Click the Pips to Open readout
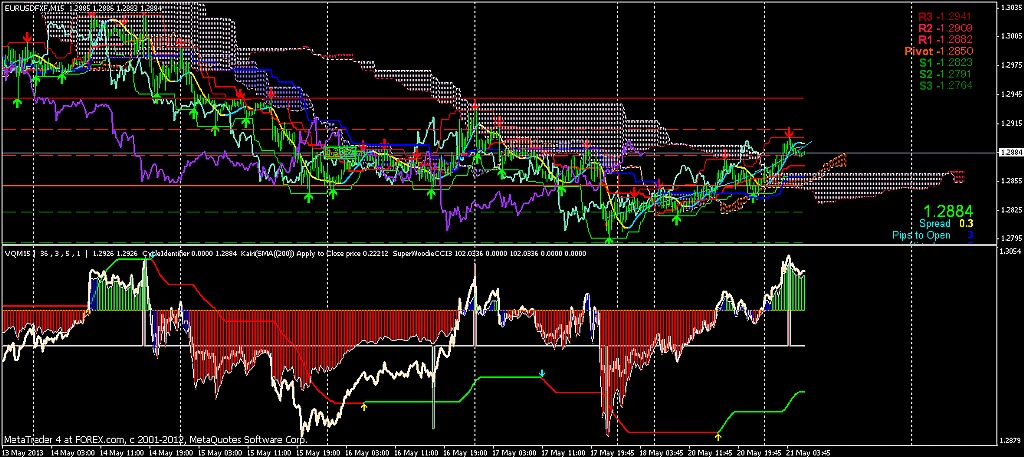The width and height of the screenshot is (1024, 457). 934,235
